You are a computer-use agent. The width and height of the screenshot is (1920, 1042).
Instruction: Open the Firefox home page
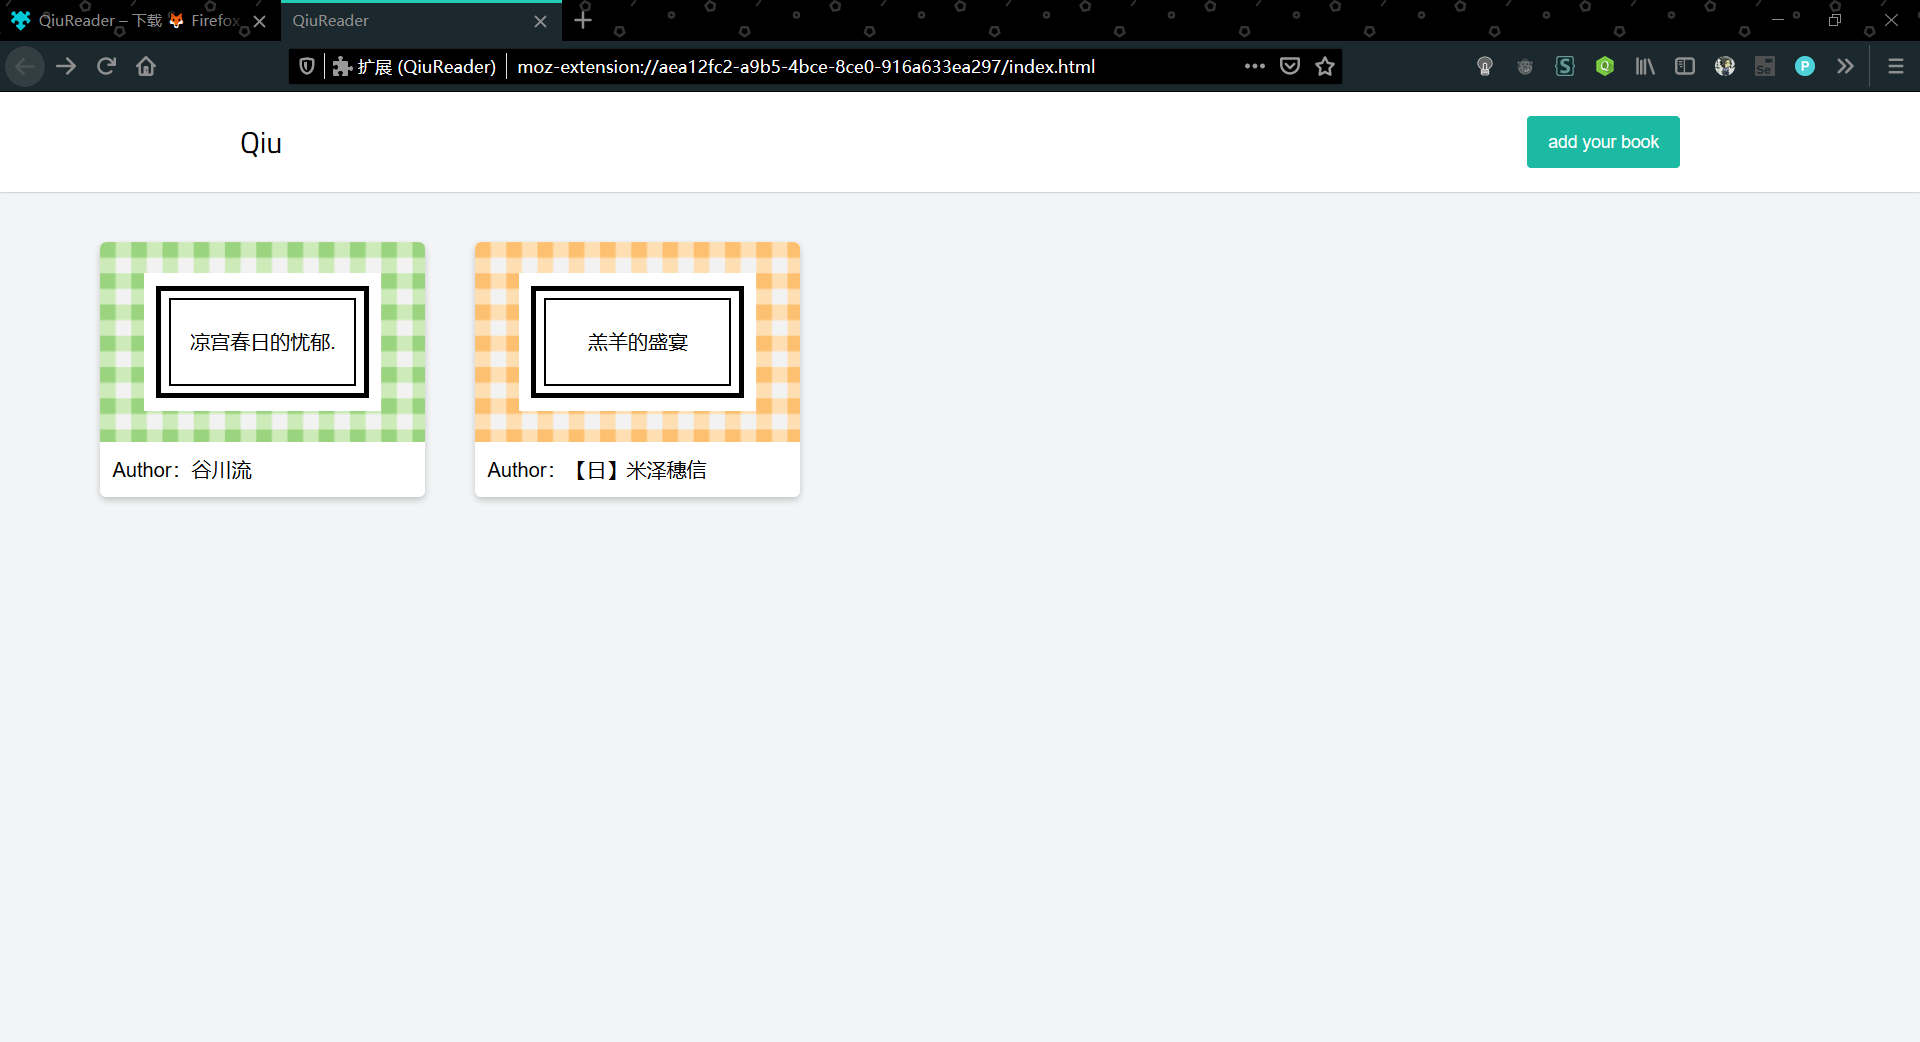click(x=146, y=67)
